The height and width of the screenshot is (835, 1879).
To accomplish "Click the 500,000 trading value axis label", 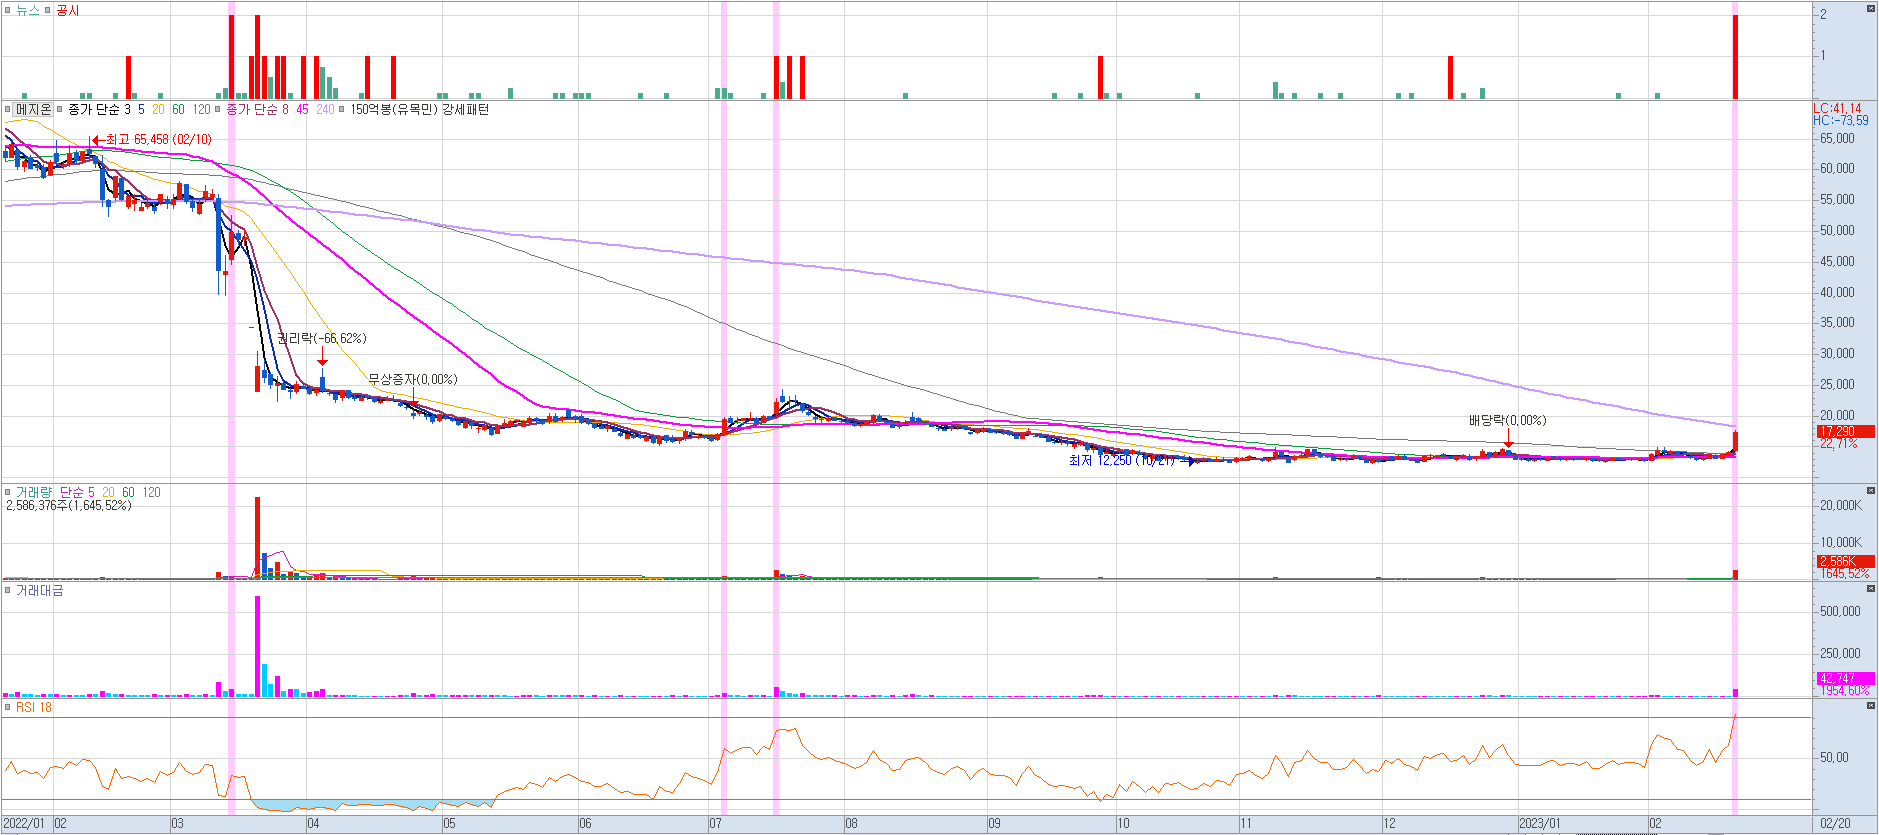I will pos(1840,611).
